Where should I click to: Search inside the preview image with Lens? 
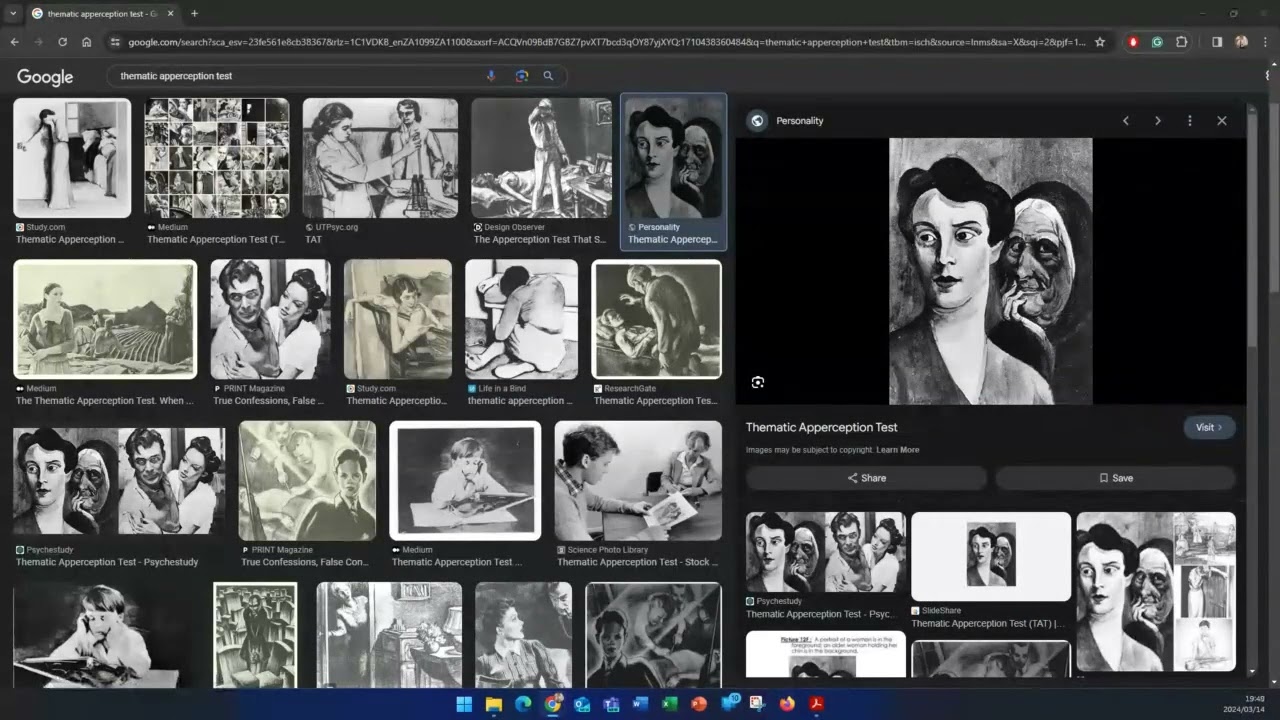[758, 382]
